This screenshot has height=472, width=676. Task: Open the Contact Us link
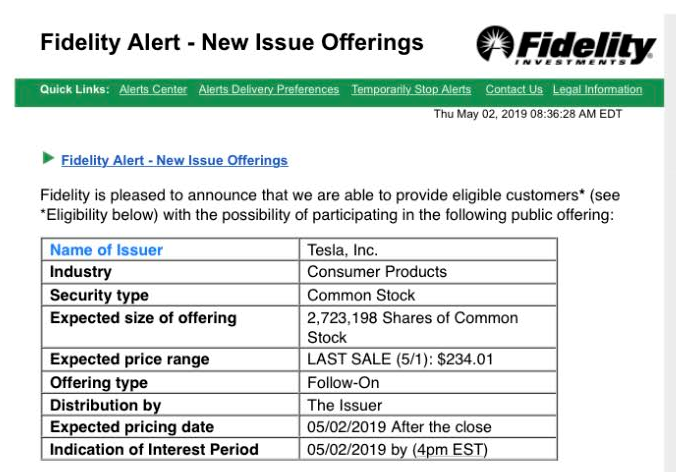point(514,90)
